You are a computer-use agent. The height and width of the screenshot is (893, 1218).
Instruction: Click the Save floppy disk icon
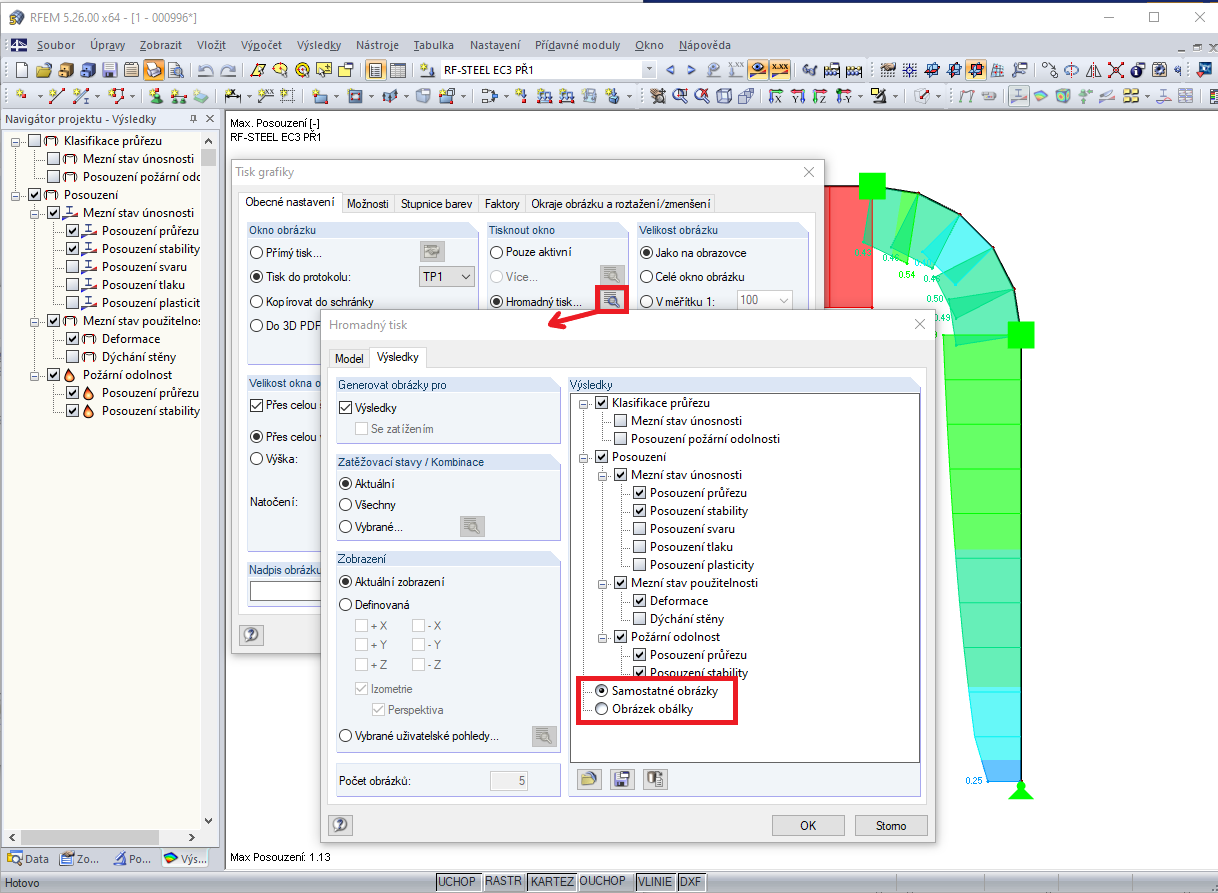click(x=110, y=70)
